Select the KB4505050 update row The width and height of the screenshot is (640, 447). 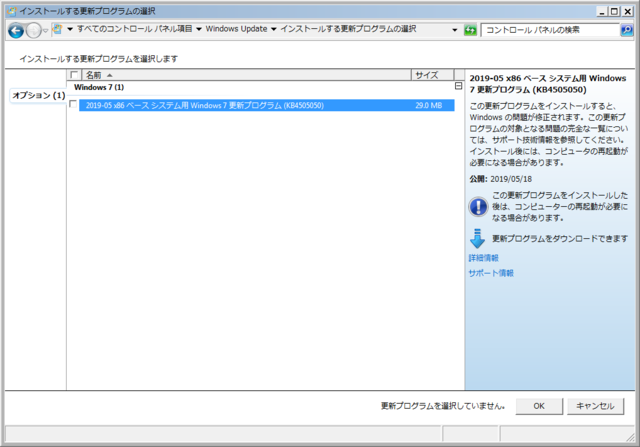click(267, 105)
